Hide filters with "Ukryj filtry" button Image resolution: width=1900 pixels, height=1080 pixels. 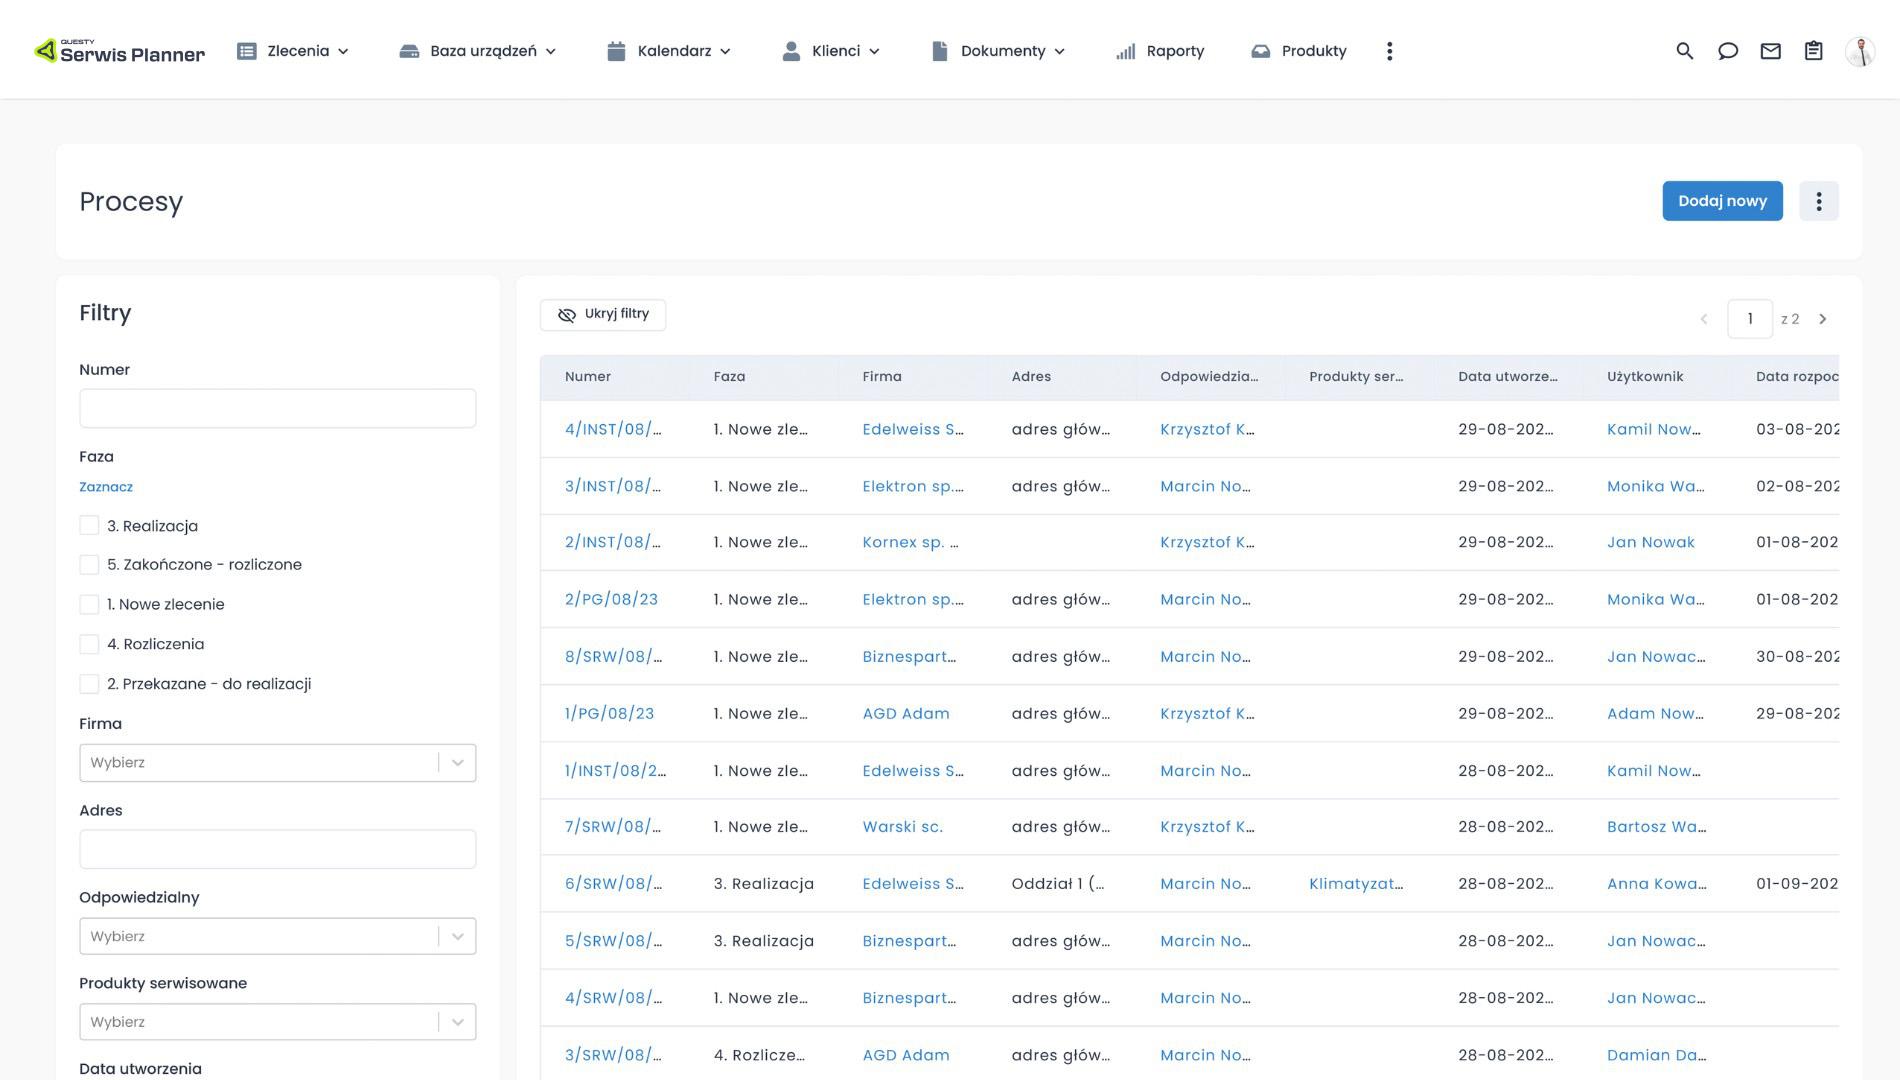[x=603, y=314]
